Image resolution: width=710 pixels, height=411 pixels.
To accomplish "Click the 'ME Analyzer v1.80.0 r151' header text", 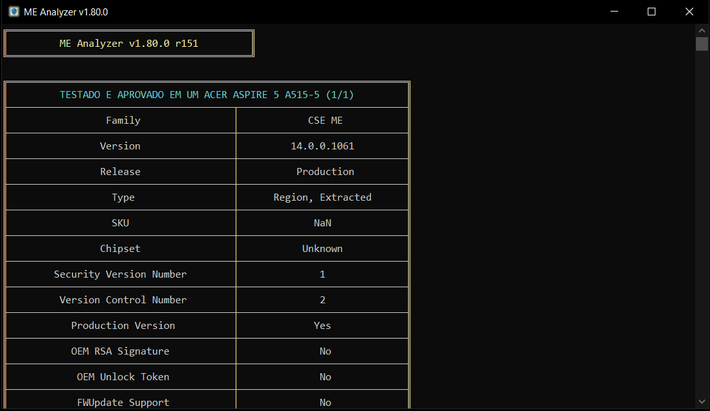I will [129, 43].
